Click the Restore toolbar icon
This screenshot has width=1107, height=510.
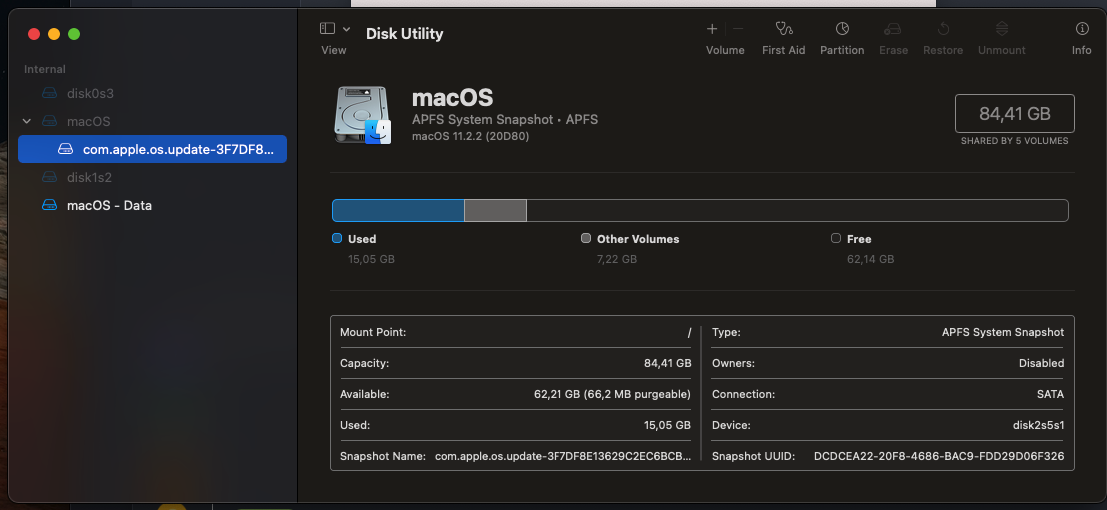(943, 29)
